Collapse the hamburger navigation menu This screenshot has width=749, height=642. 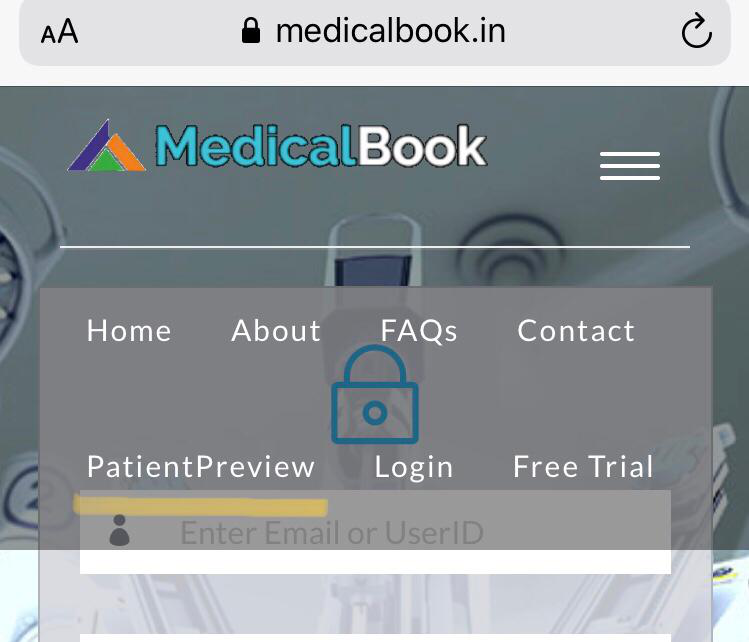click(x=630, y=166)
